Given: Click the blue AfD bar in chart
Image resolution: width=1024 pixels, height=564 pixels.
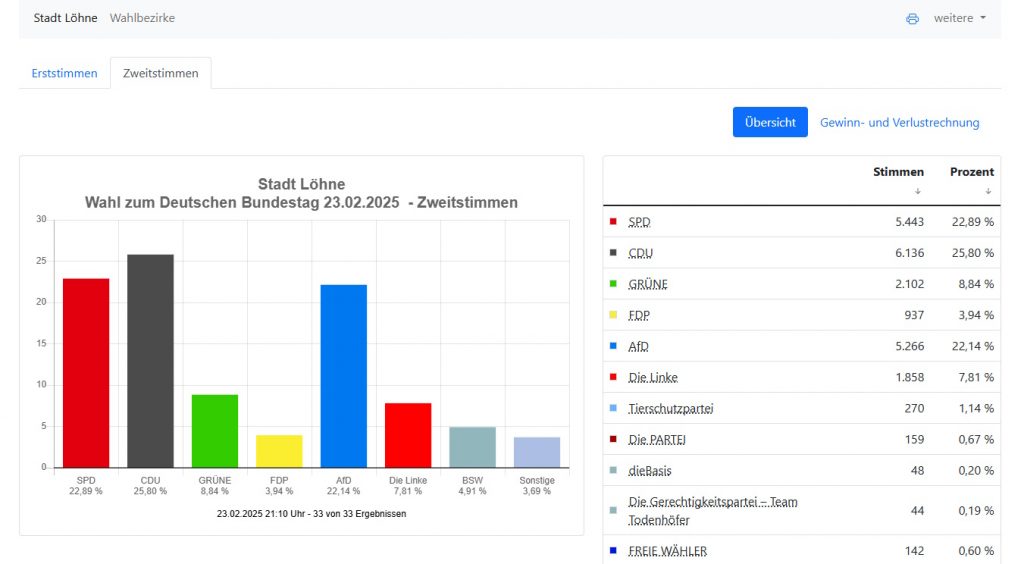Looking at the screenshot, I should tap(343, 375).
